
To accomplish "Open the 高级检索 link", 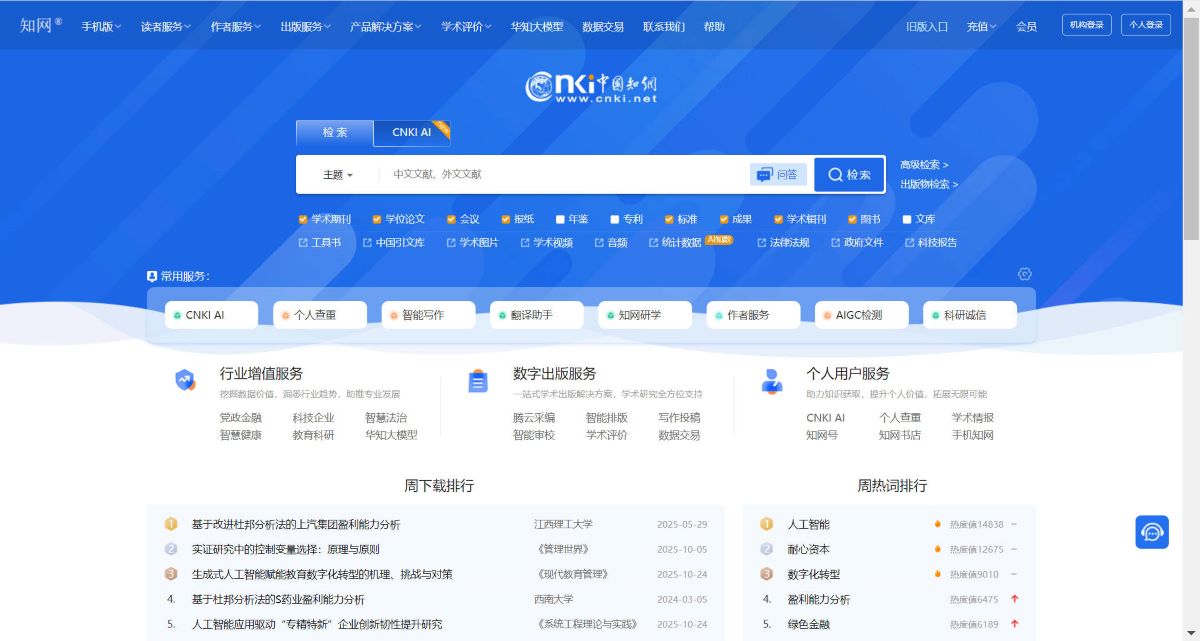I will (x=924, y=164).
